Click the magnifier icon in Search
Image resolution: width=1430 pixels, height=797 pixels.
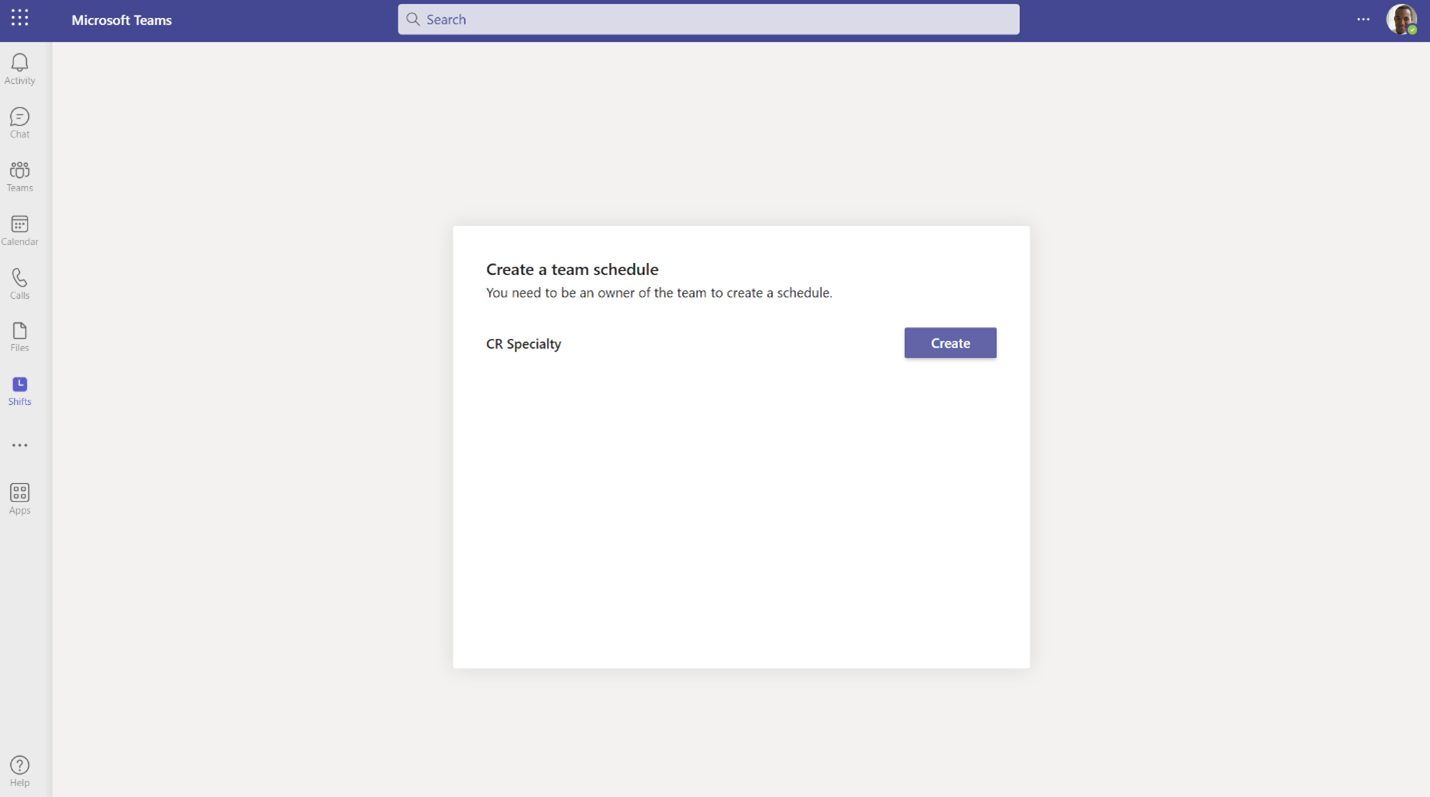413,19
